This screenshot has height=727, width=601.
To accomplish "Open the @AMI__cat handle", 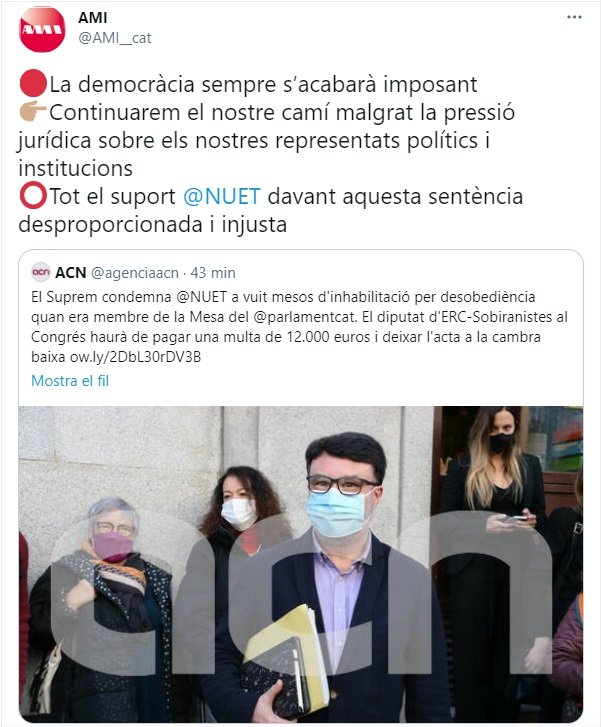I will click(115, 38).
